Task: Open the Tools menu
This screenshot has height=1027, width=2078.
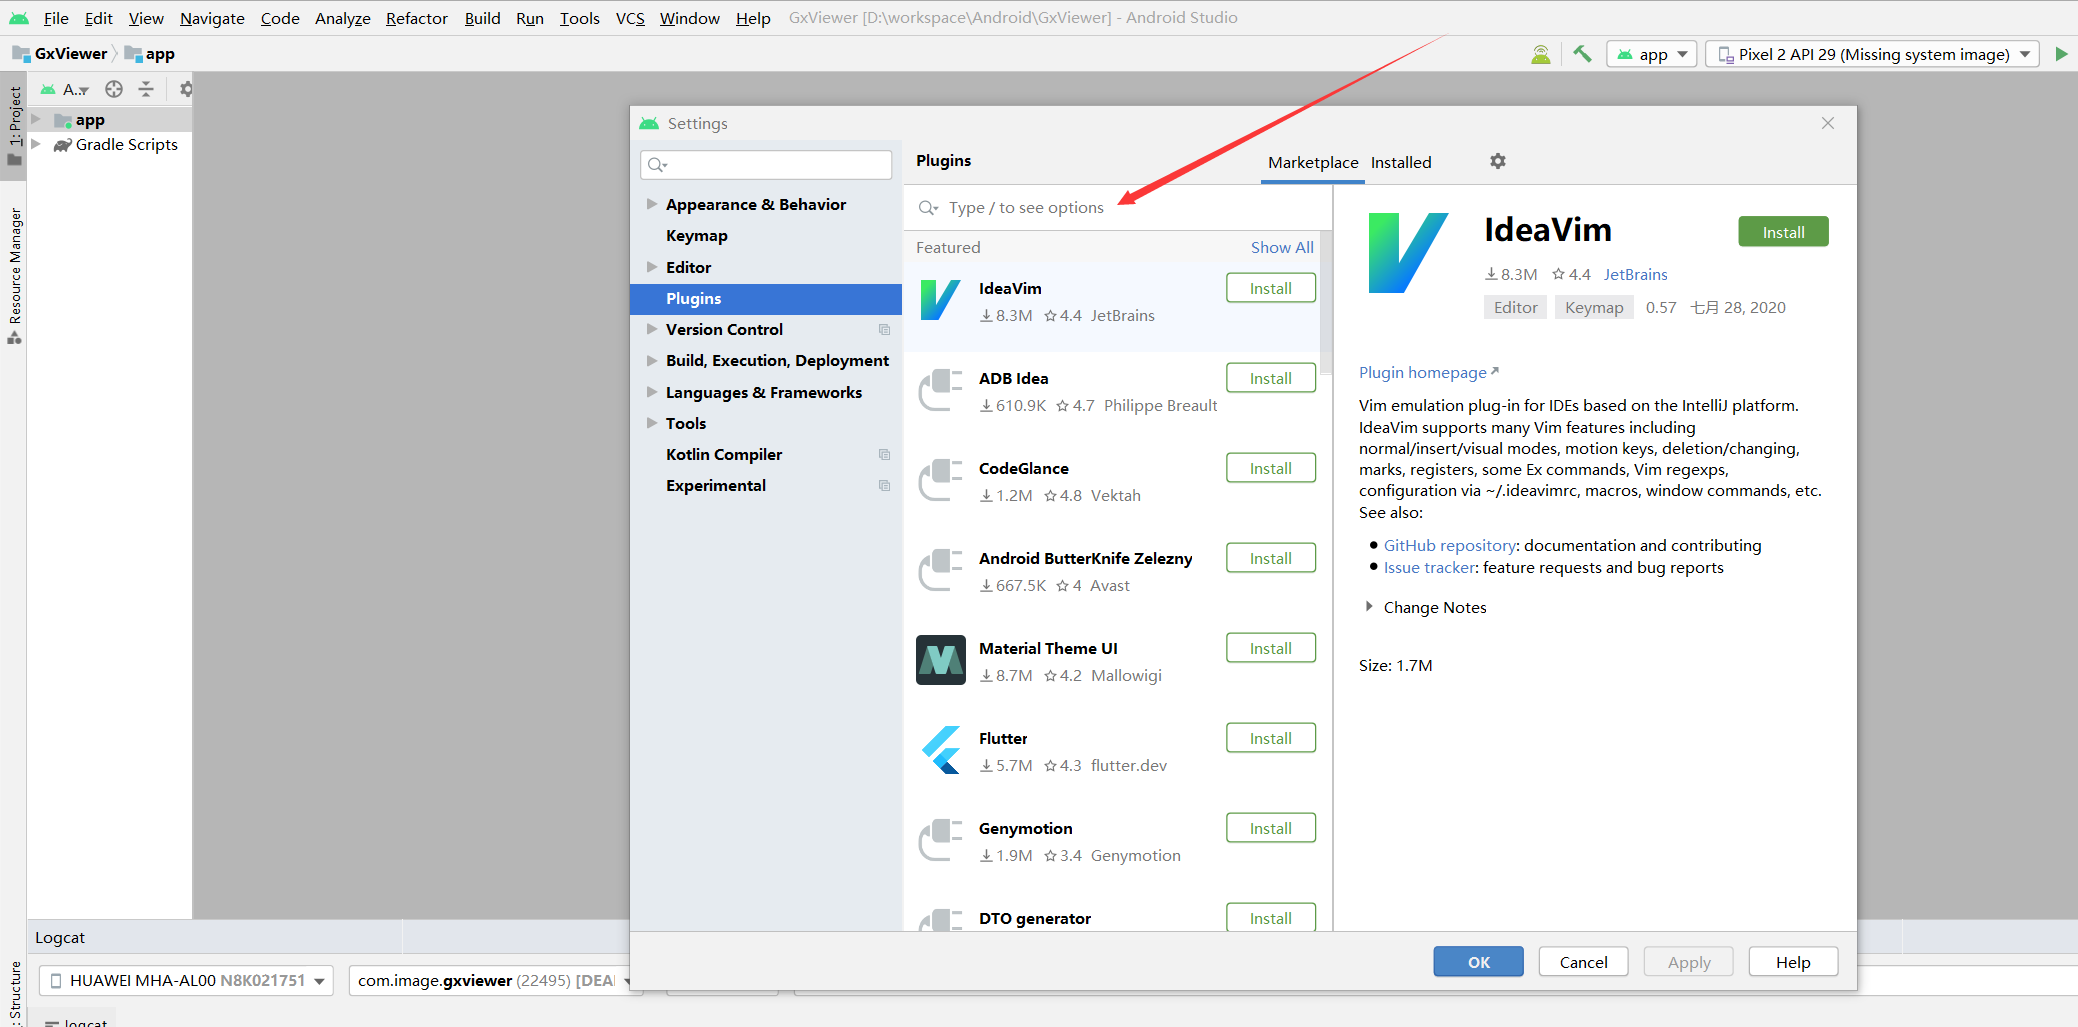Action: [580, 18]
